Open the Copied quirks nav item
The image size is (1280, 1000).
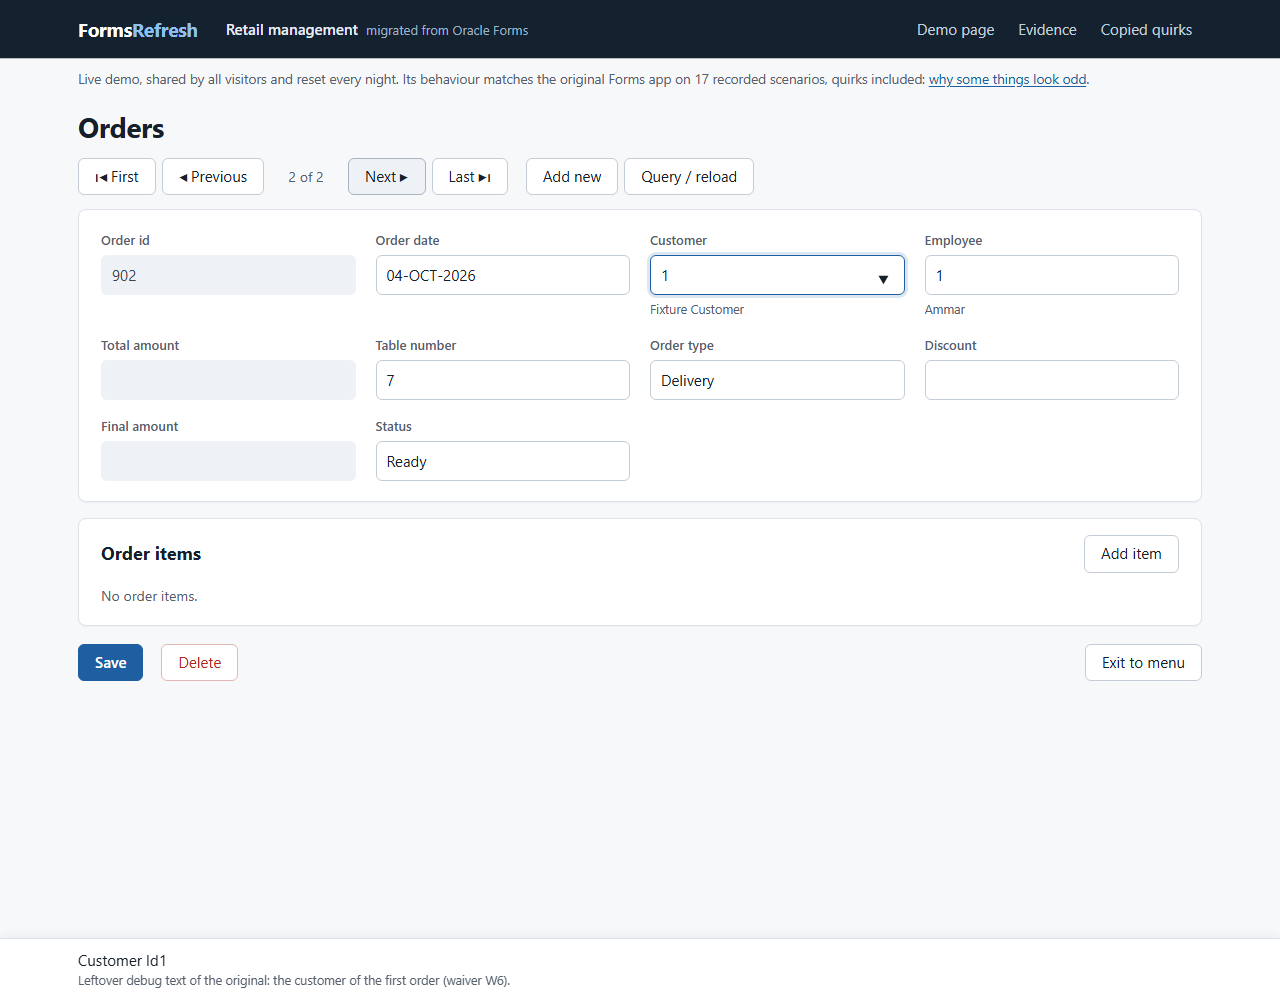click(x=1146, y=30)
